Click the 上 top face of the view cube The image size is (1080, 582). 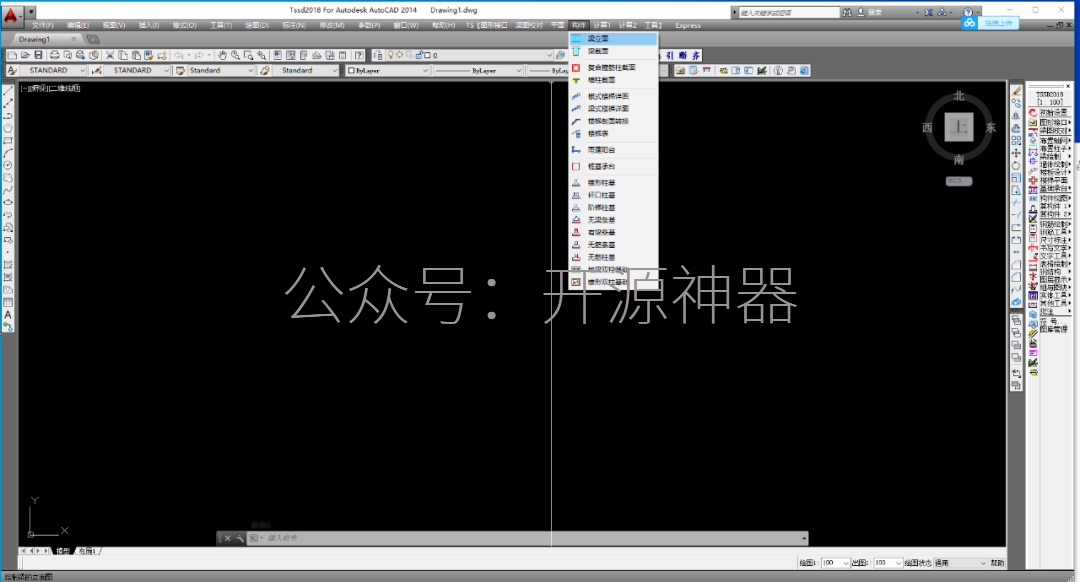pyautogui.click(x=959, y=127)
